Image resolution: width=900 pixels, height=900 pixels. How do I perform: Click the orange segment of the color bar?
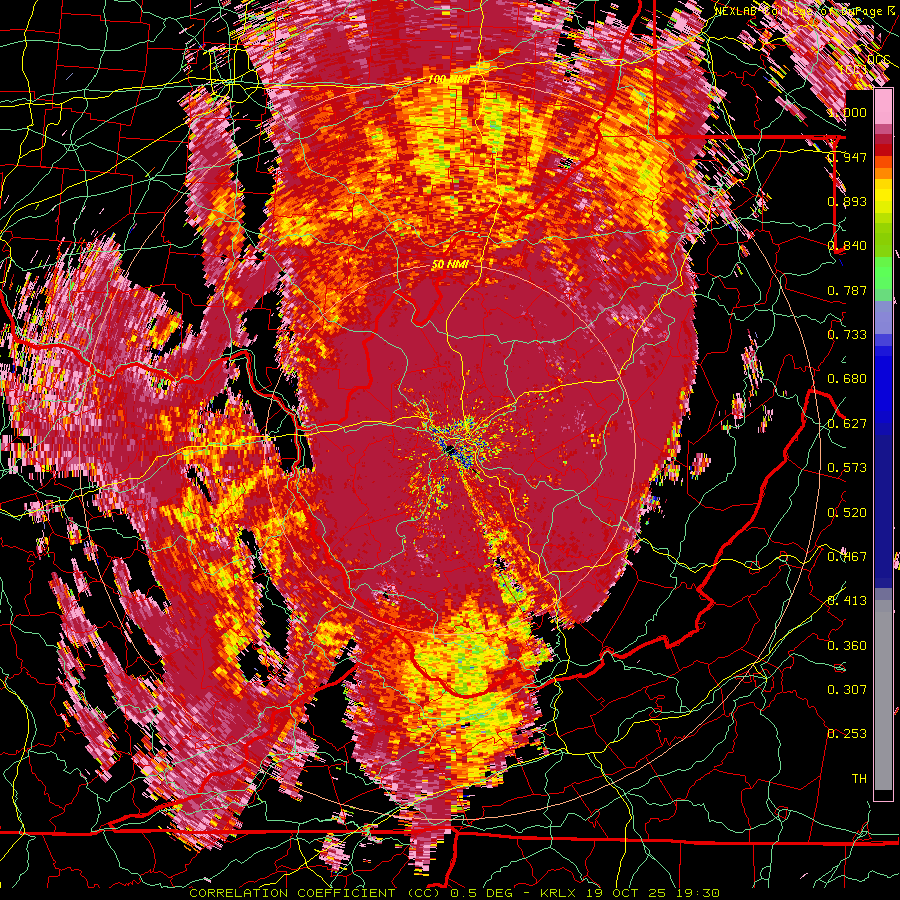coord(883,172)
